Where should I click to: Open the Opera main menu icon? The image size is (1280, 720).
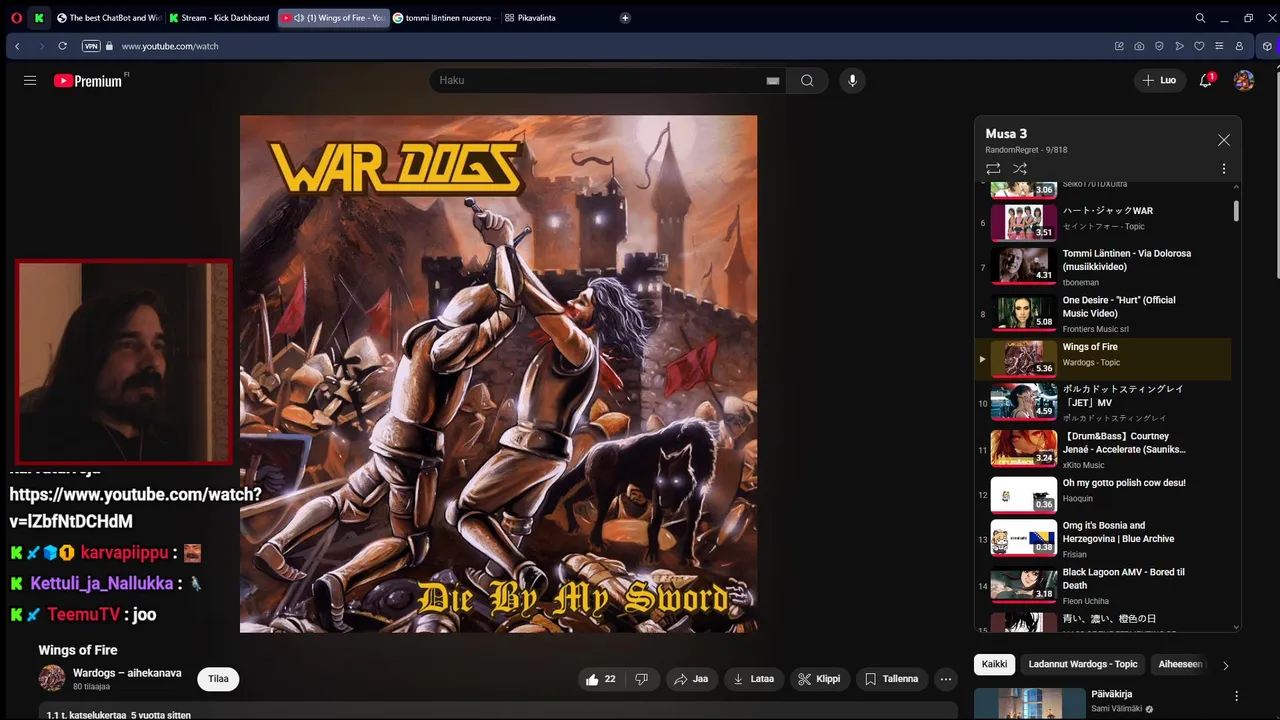15,18
